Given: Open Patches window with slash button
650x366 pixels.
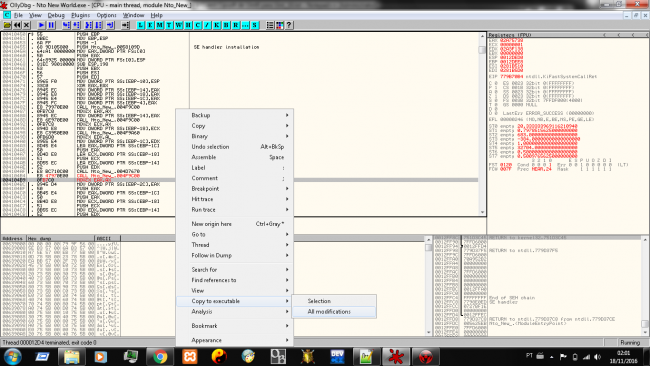Looking at the screenshot, I should tap(207, 25).
